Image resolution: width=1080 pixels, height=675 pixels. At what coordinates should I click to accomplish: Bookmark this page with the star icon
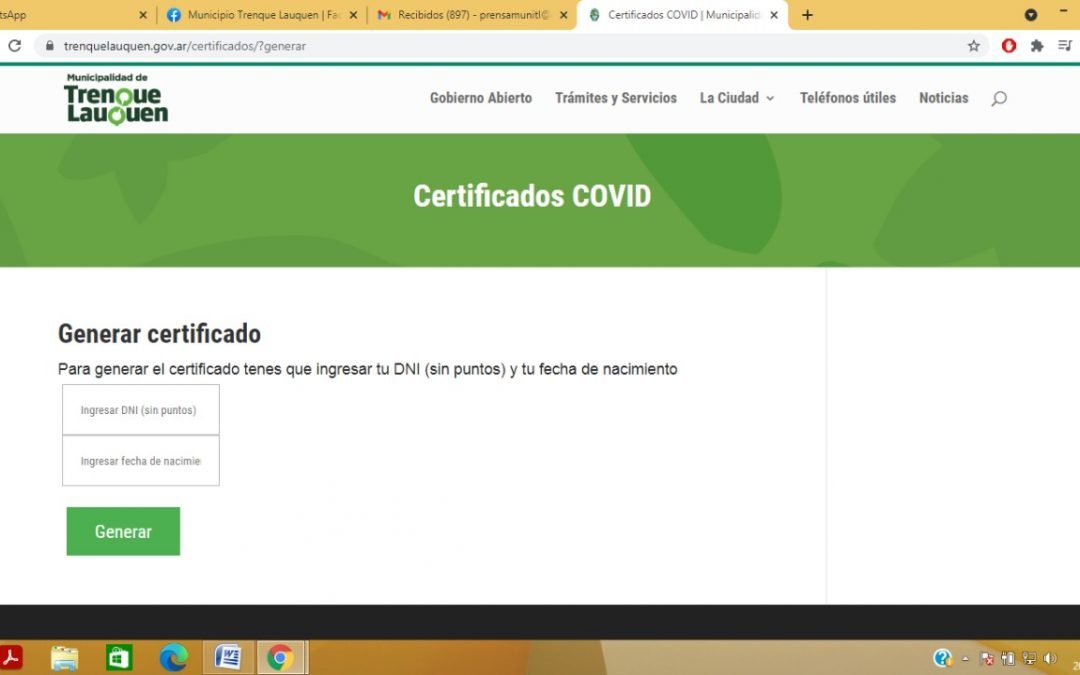pos(973,46)
